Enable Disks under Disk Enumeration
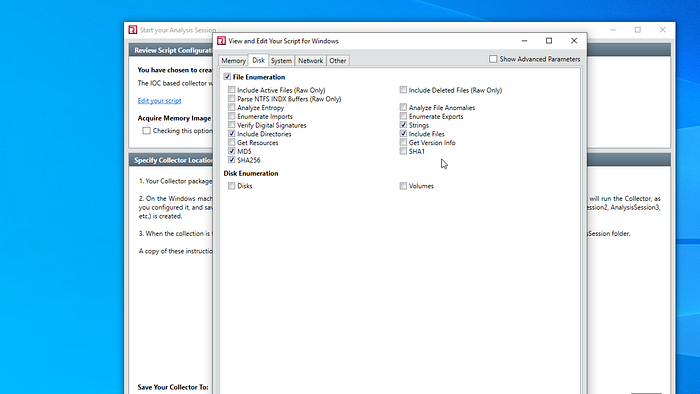700x394 pixels. 231,186
